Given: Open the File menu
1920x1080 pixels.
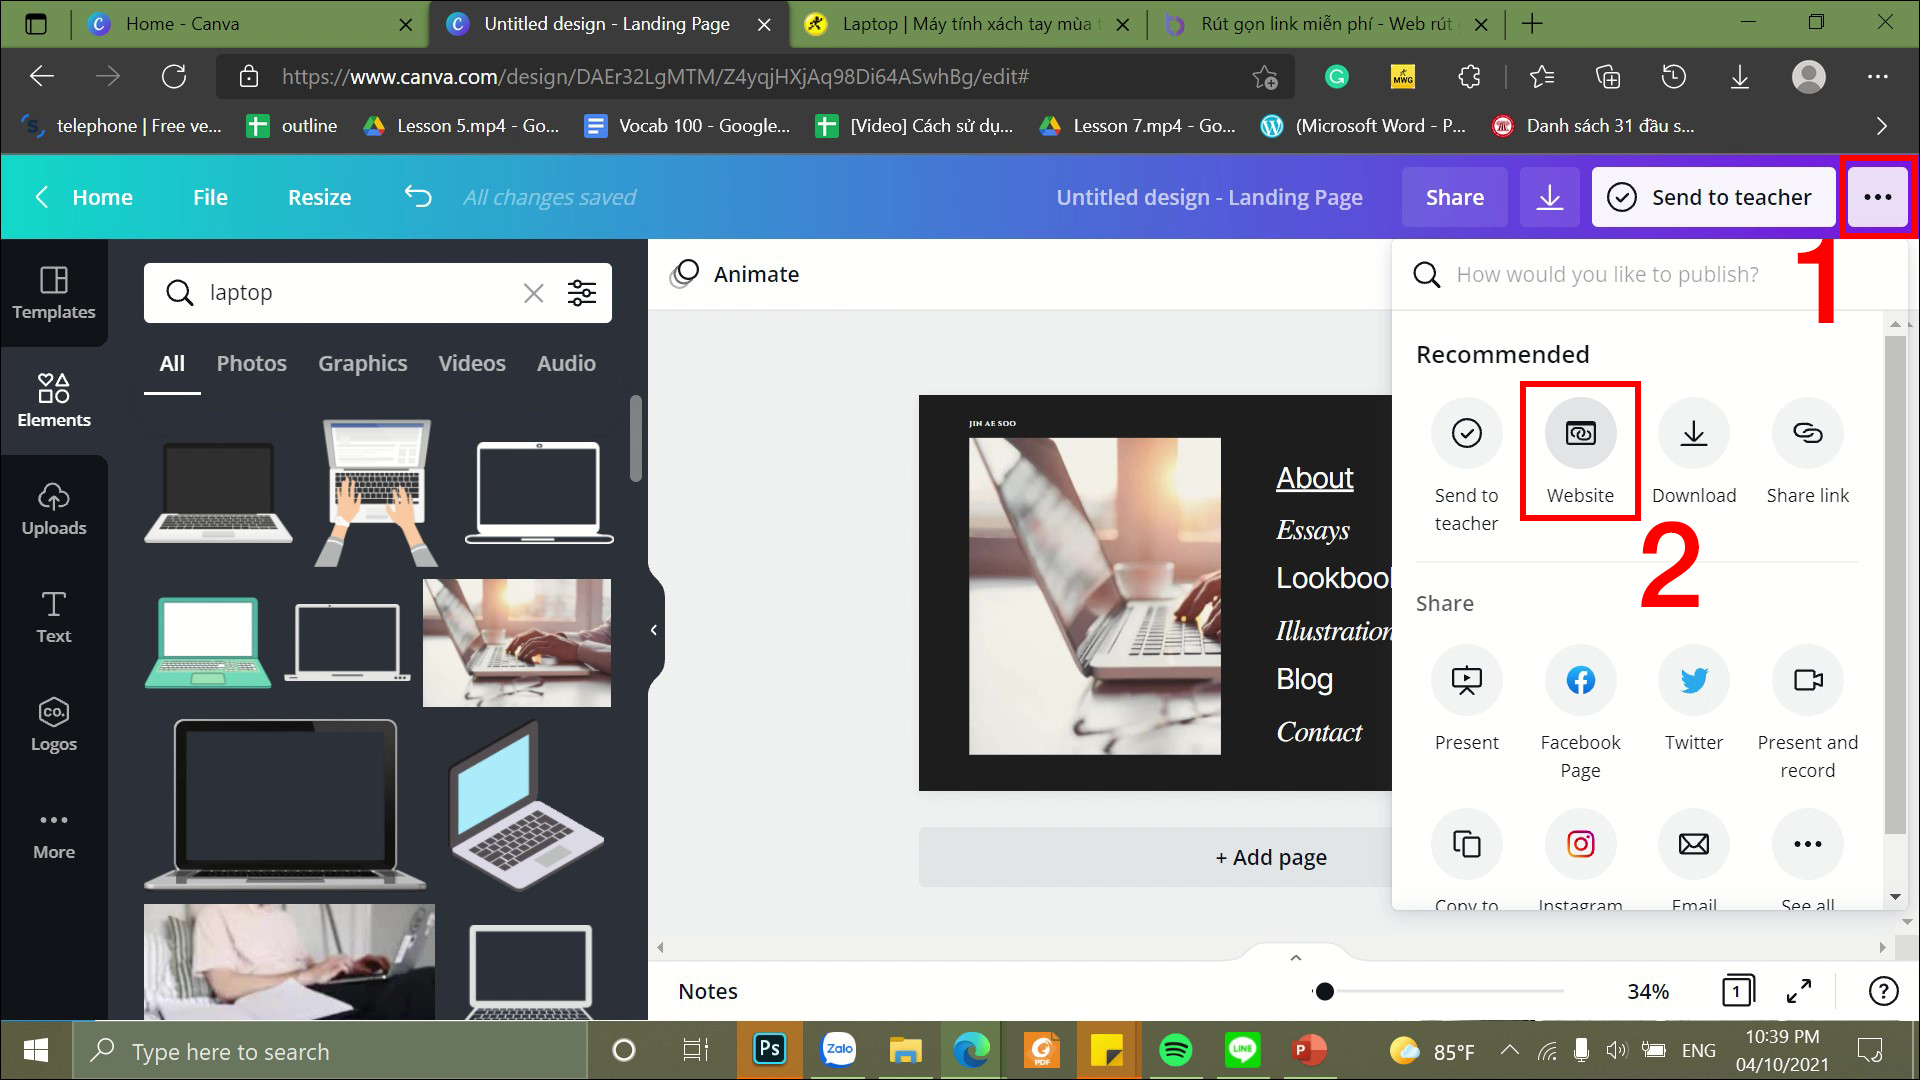Looking at the screenshot, I should (x=209, y=197).
